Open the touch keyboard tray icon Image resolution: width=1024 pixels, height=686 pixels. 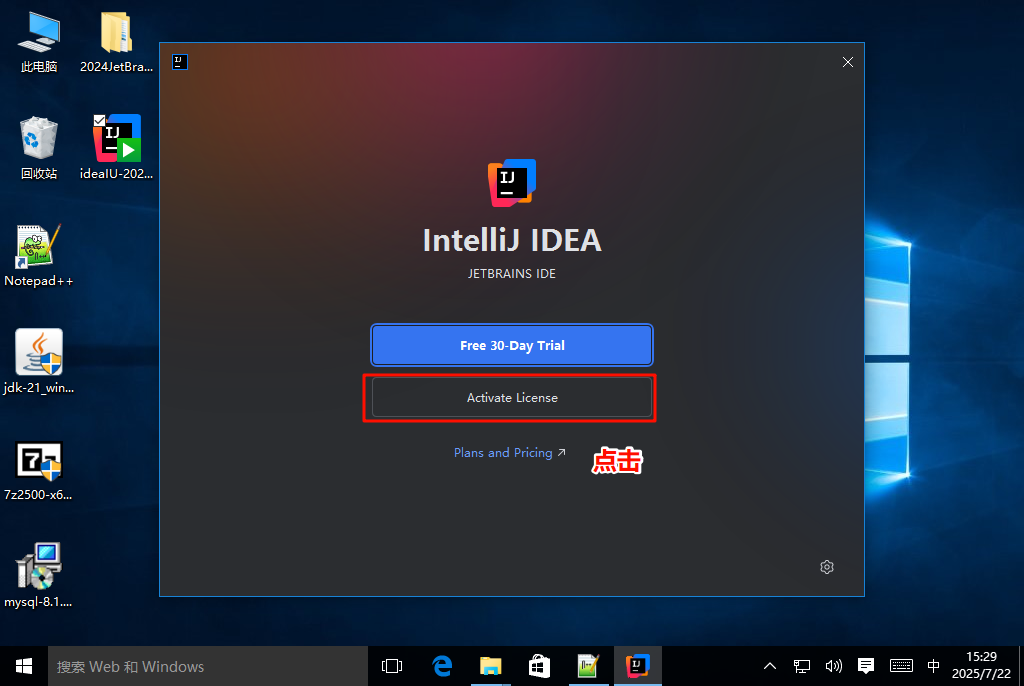901,666
